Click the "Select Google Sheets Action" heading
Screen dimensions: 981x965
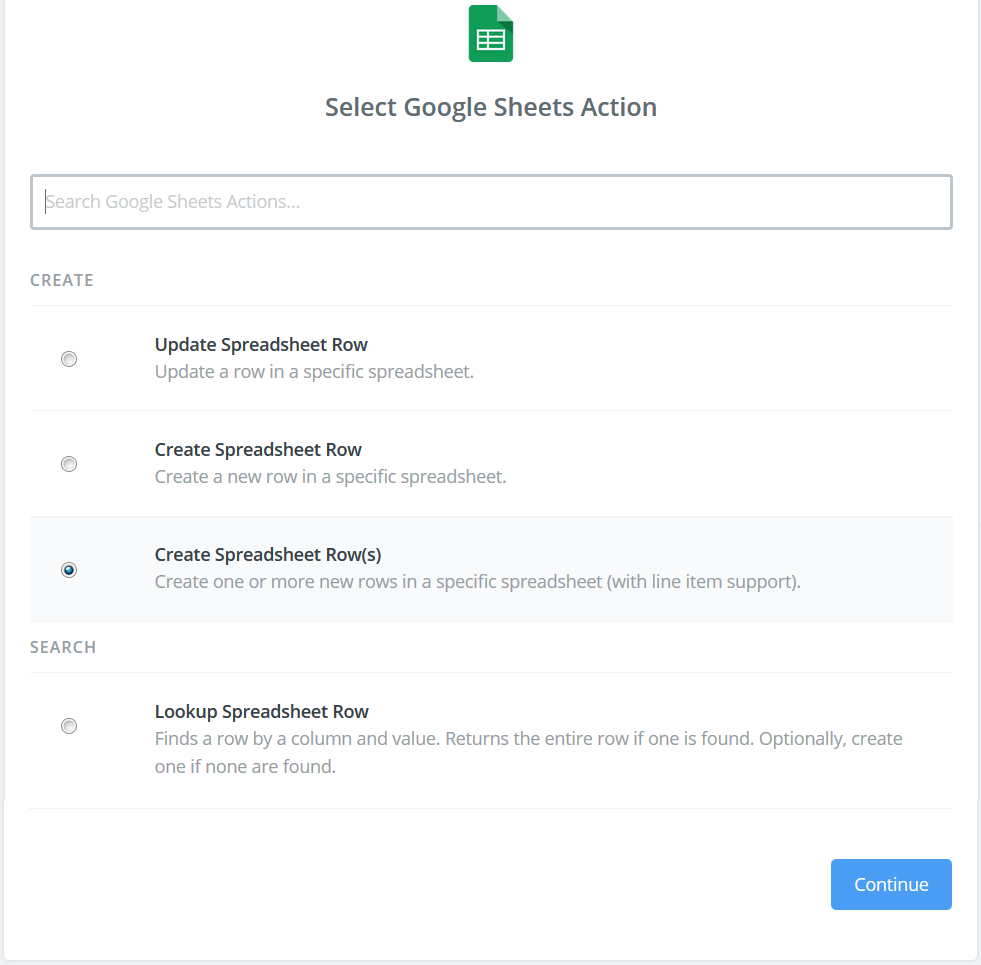[x=490, y=107]
